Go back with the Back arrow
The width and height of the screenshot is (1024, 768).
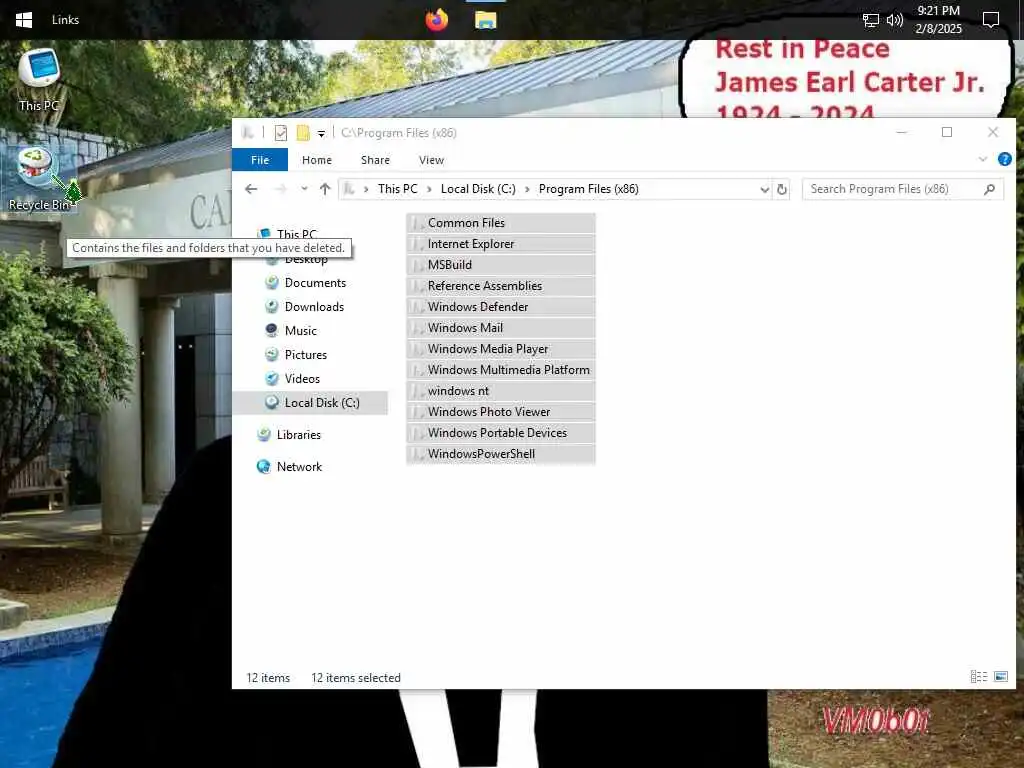pos(251,189)
